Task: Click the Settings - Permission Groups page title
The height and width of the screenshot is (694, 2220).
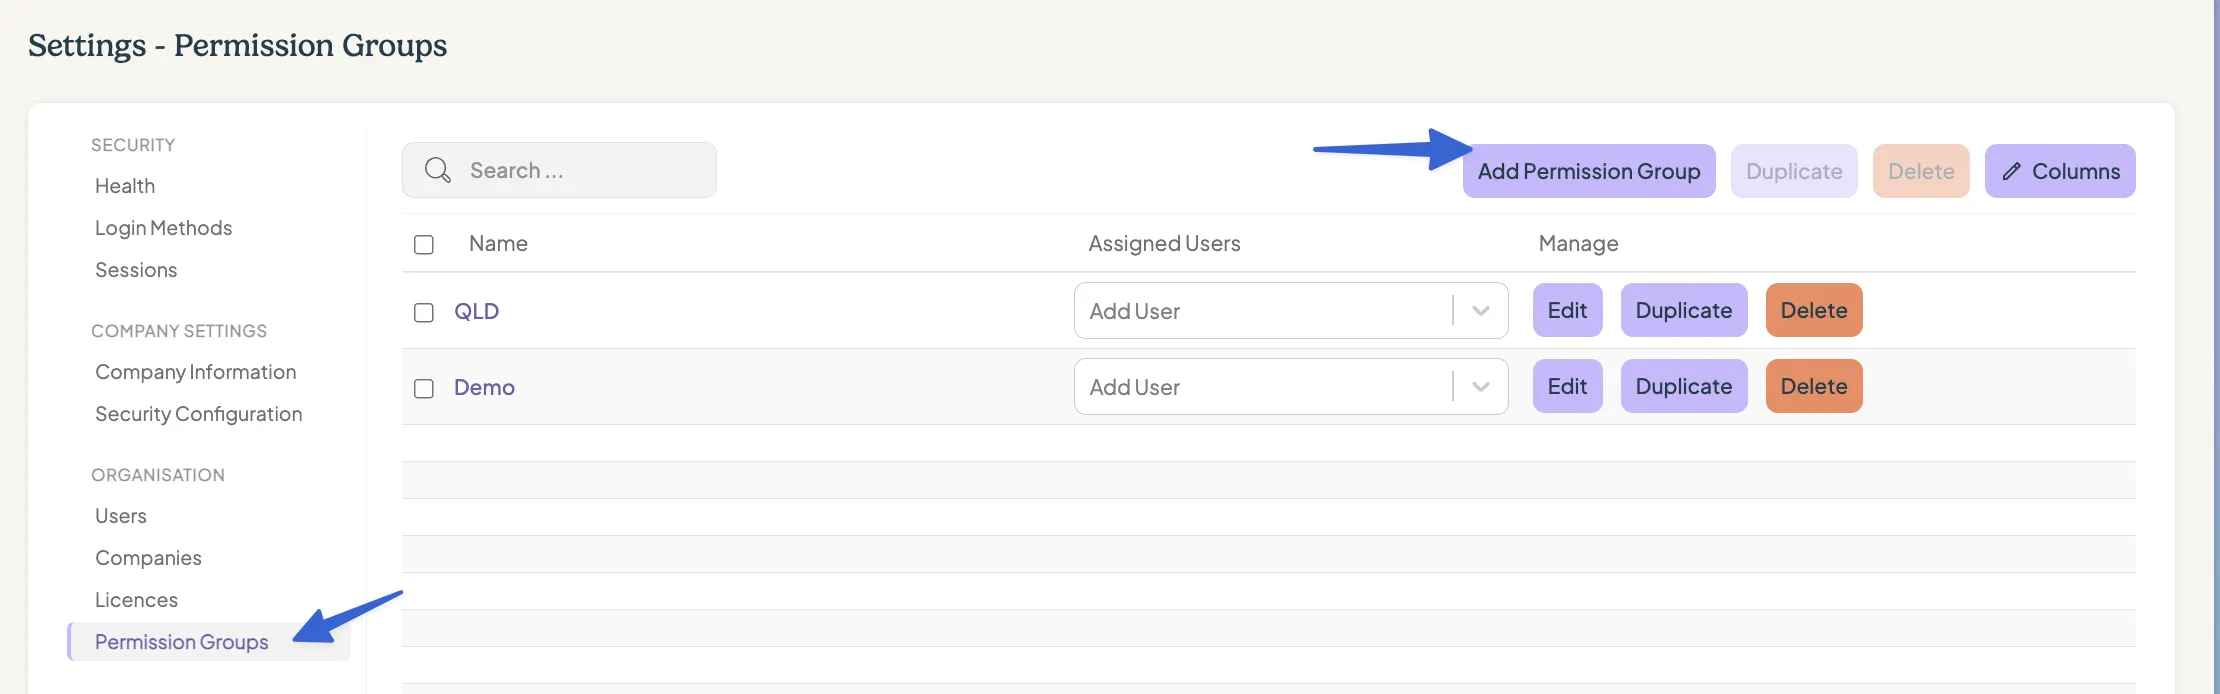Action: click(237, 45)
